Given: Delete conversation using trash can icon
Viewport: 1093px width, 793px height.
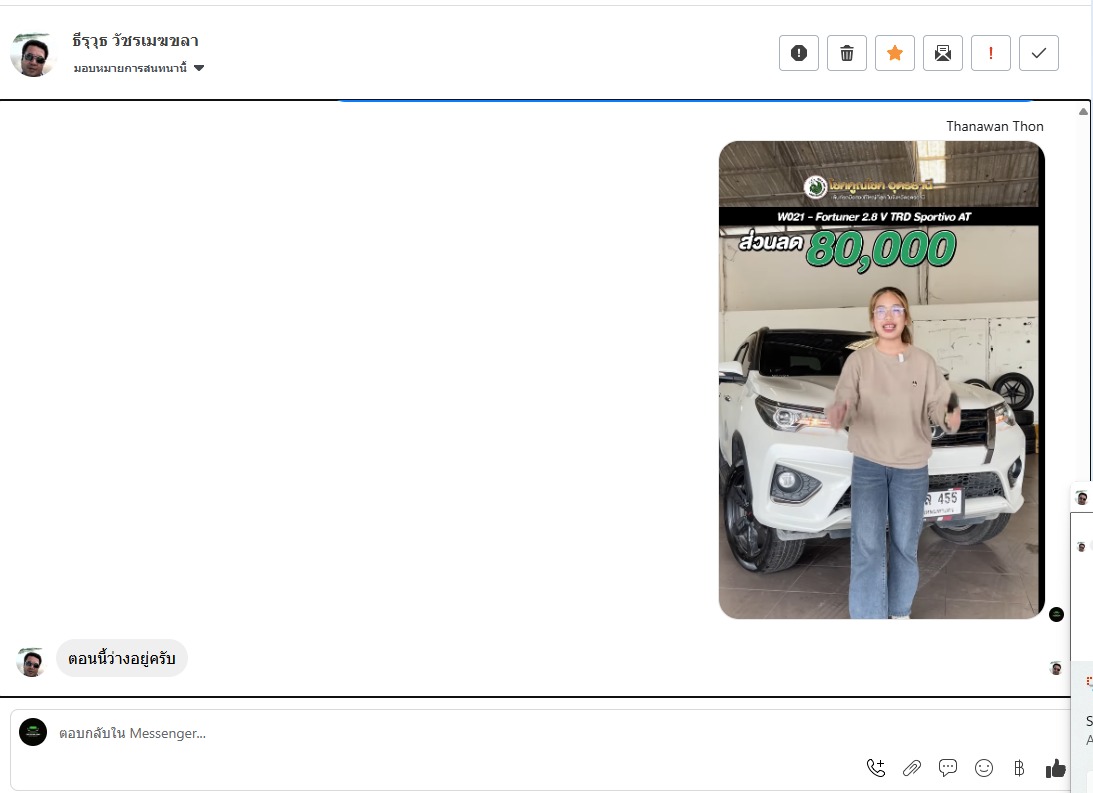Looking at the screenshot, I should point(846,53).
